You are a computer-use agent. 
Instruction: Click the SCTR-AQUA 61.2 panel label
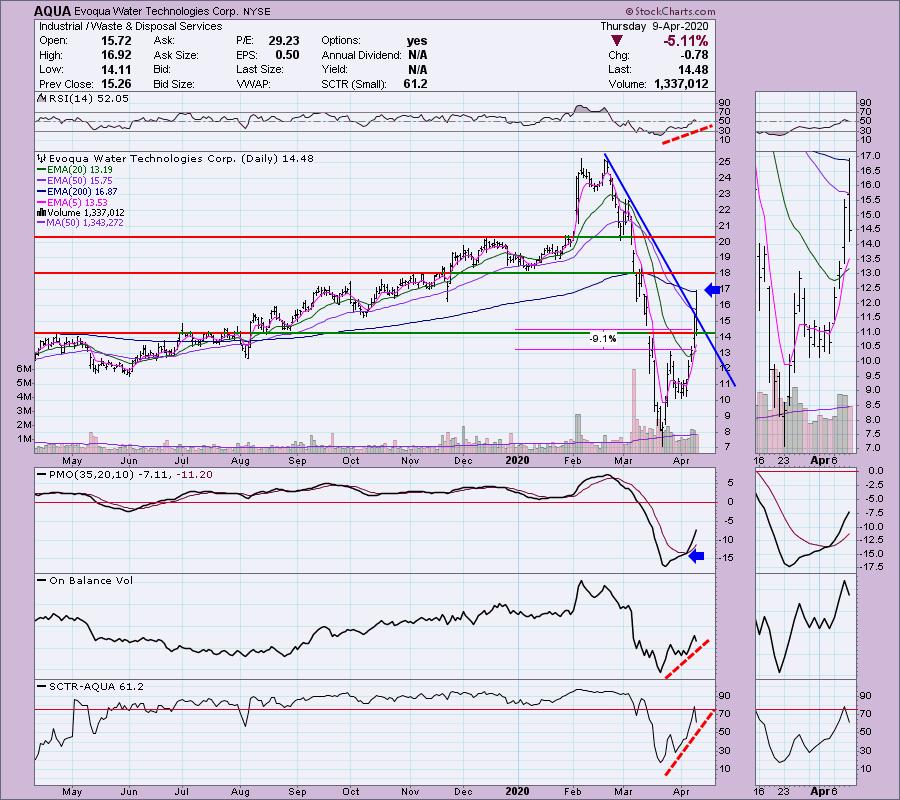click(96, 686)
